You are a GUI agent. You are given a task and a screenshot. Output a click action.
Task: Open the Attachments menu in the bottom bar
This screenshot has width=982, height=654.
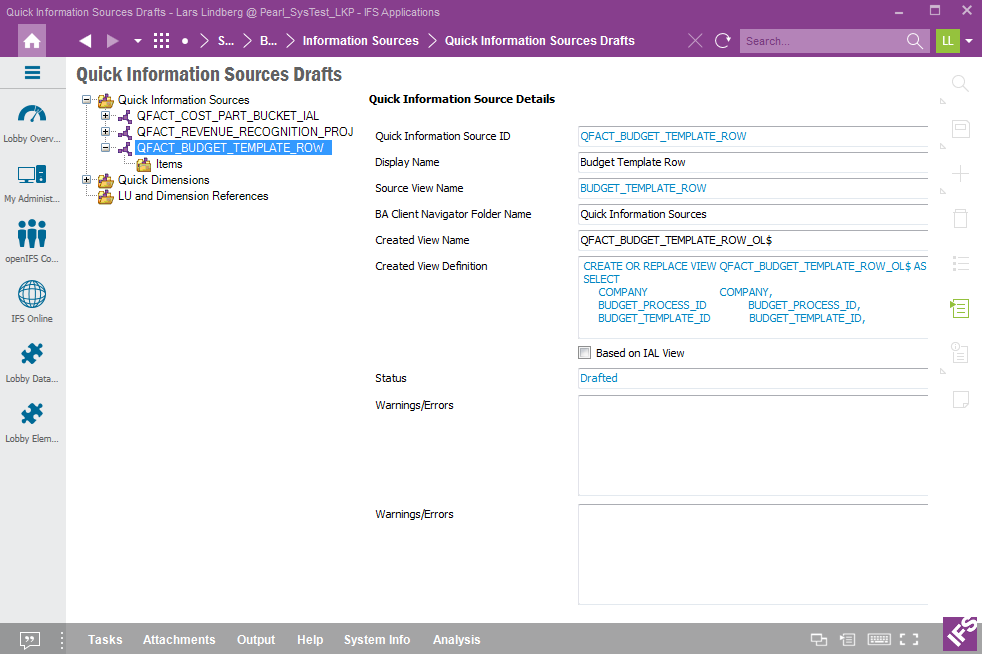179,640
